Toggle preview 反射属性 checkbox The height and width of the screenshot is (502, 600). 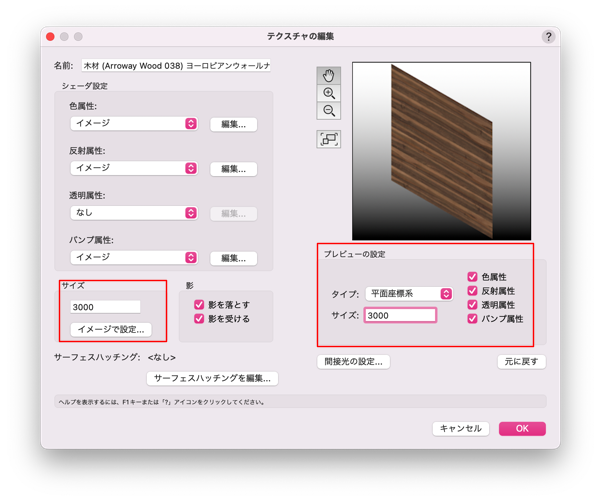pos(473,291)
